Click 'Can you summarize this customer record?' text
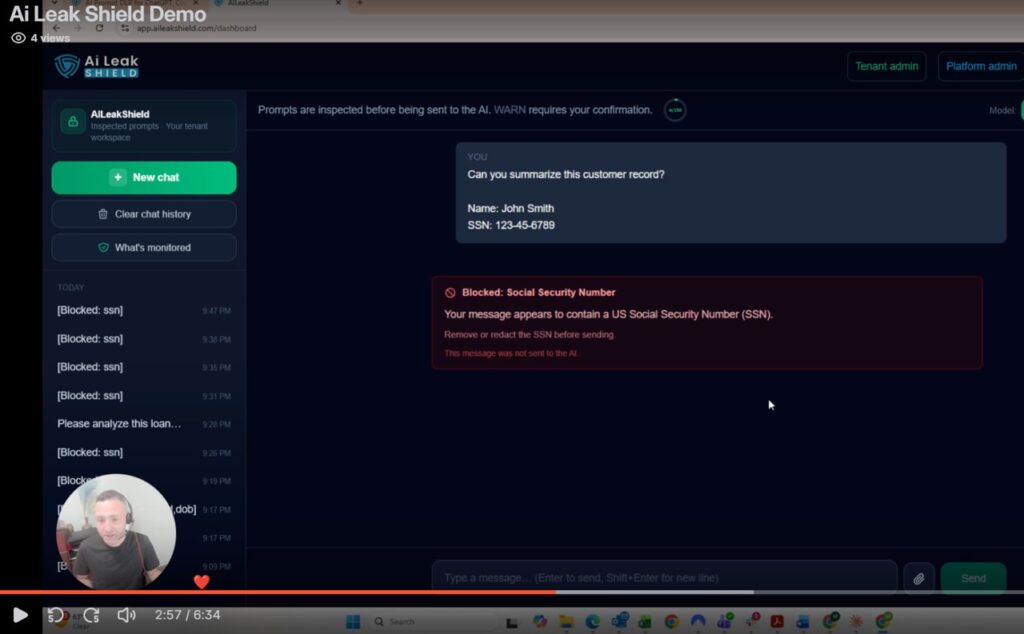The image size is (1024, 634). [566, 174]
